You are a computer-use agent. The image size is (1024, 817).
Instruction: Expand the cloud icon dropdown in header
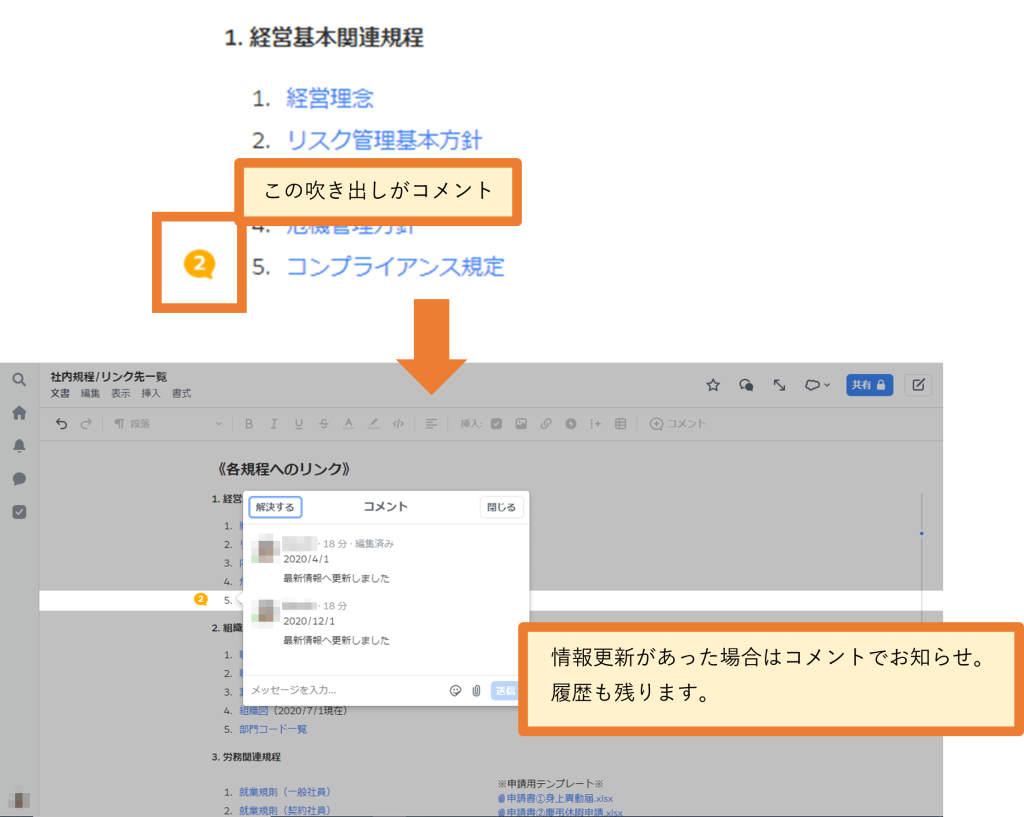tap(818, 385)
